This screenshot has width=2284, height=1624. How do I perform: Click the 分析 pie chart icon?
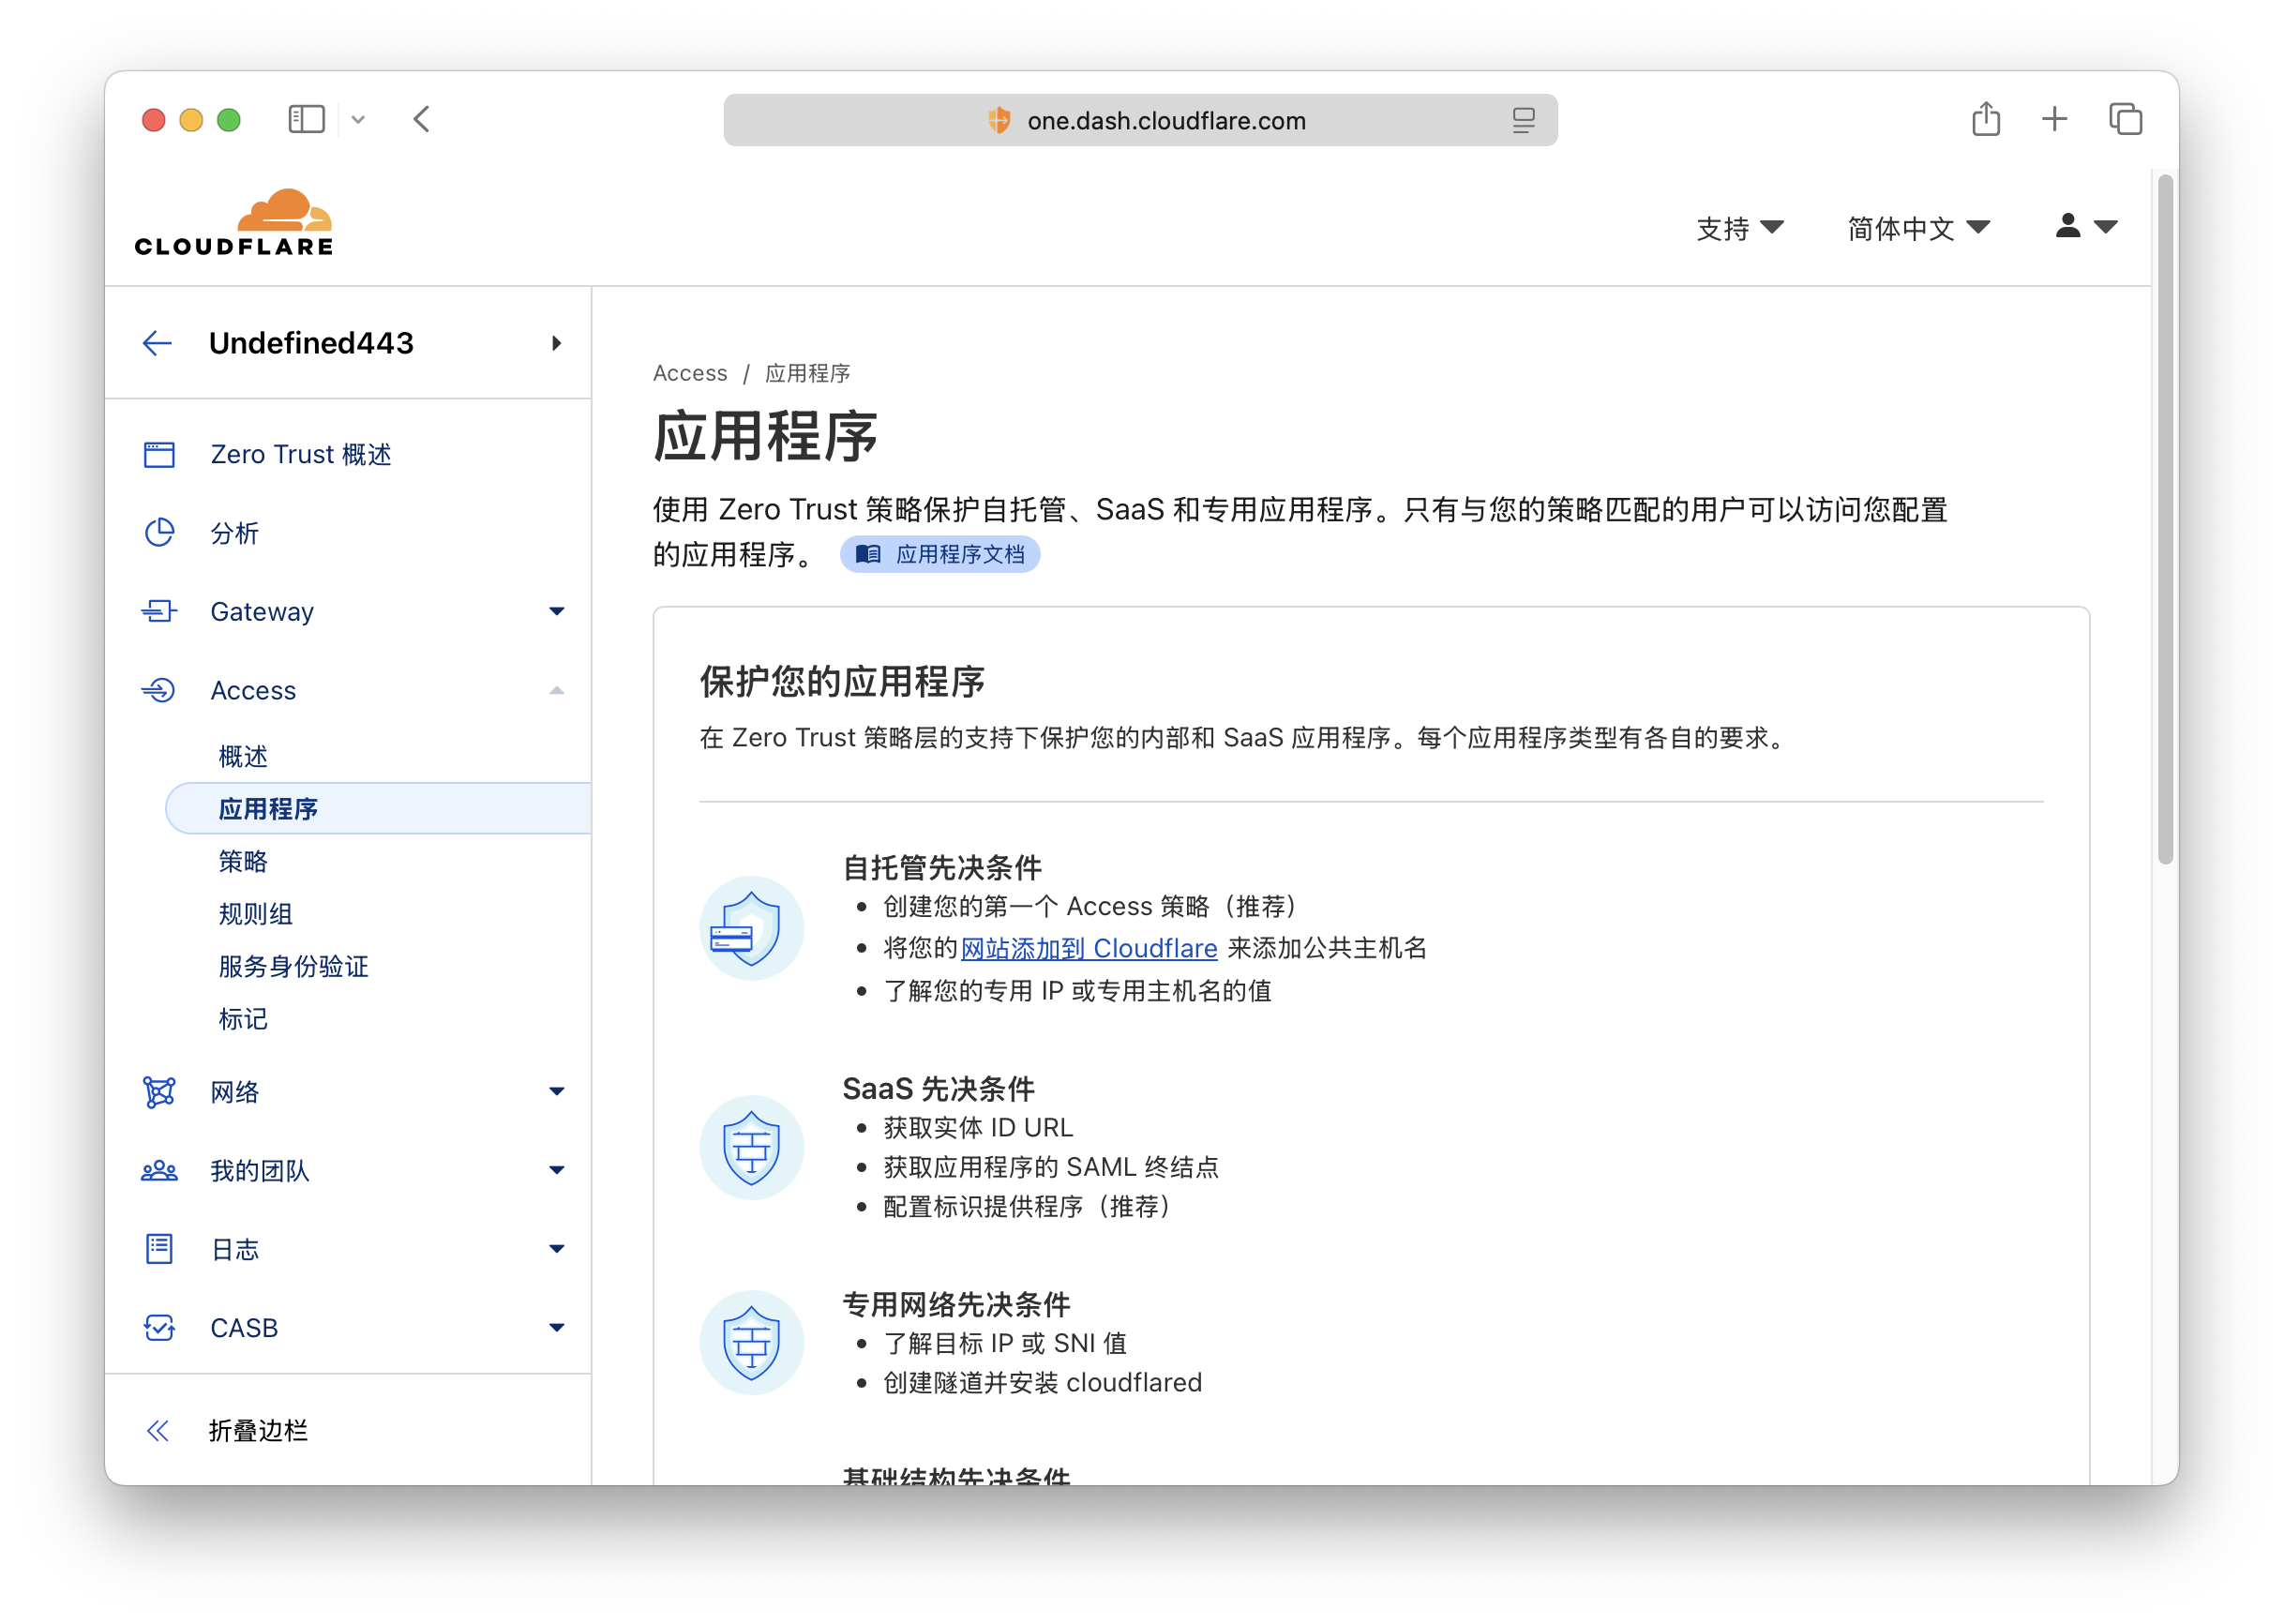pos(159,533)
